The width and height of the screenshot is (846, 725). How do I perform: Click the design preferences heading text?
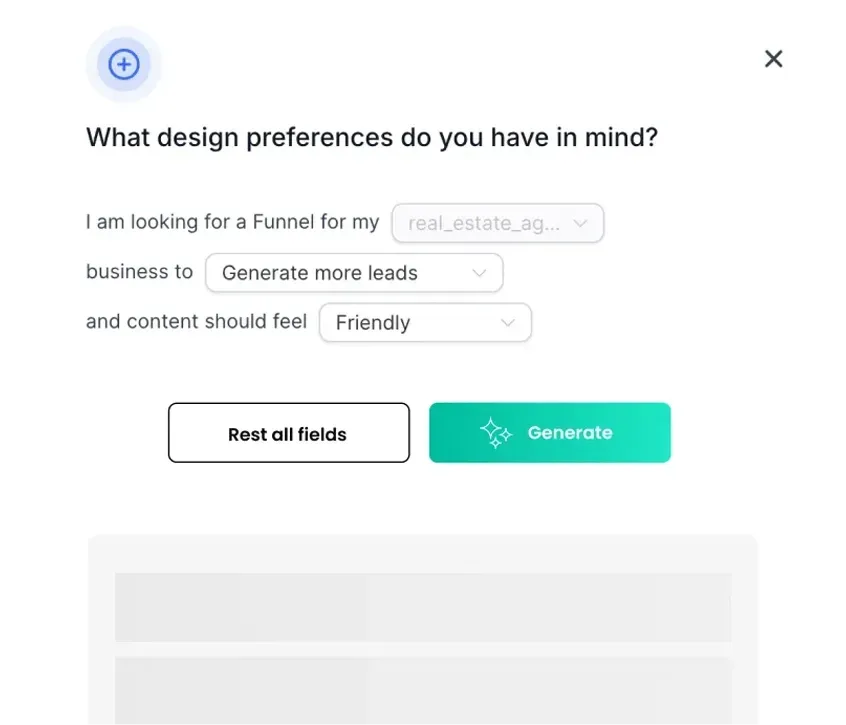point(372,137)
